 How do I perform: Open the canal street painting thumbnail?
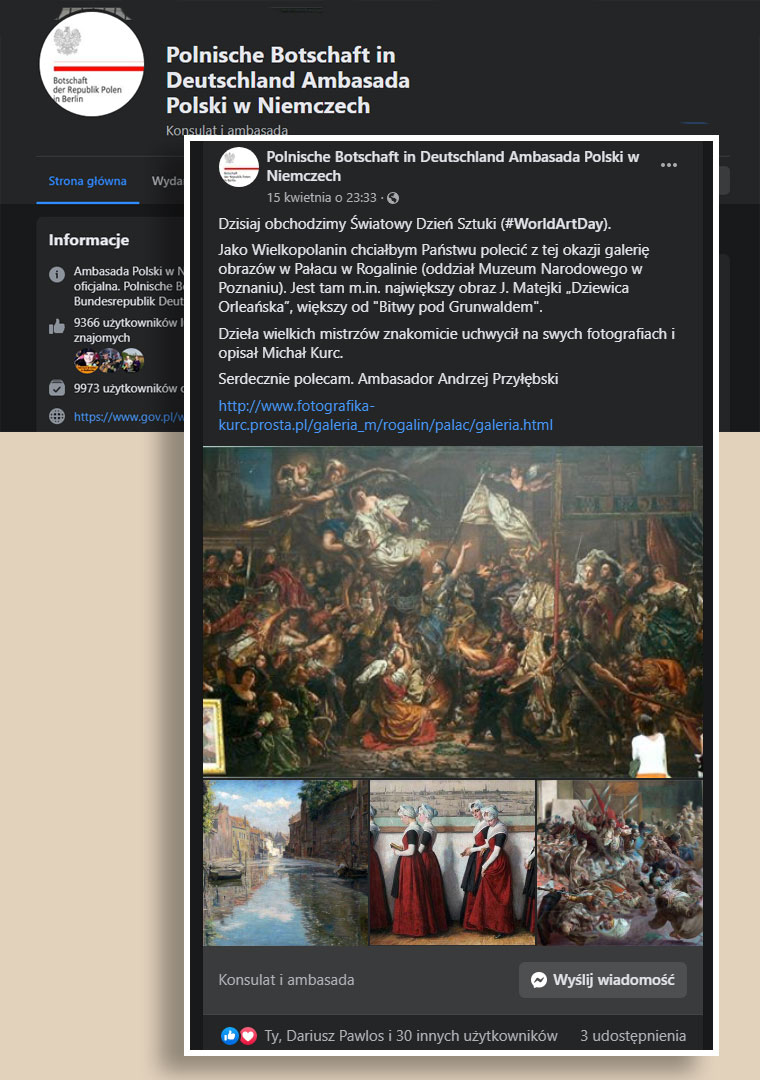286,862
